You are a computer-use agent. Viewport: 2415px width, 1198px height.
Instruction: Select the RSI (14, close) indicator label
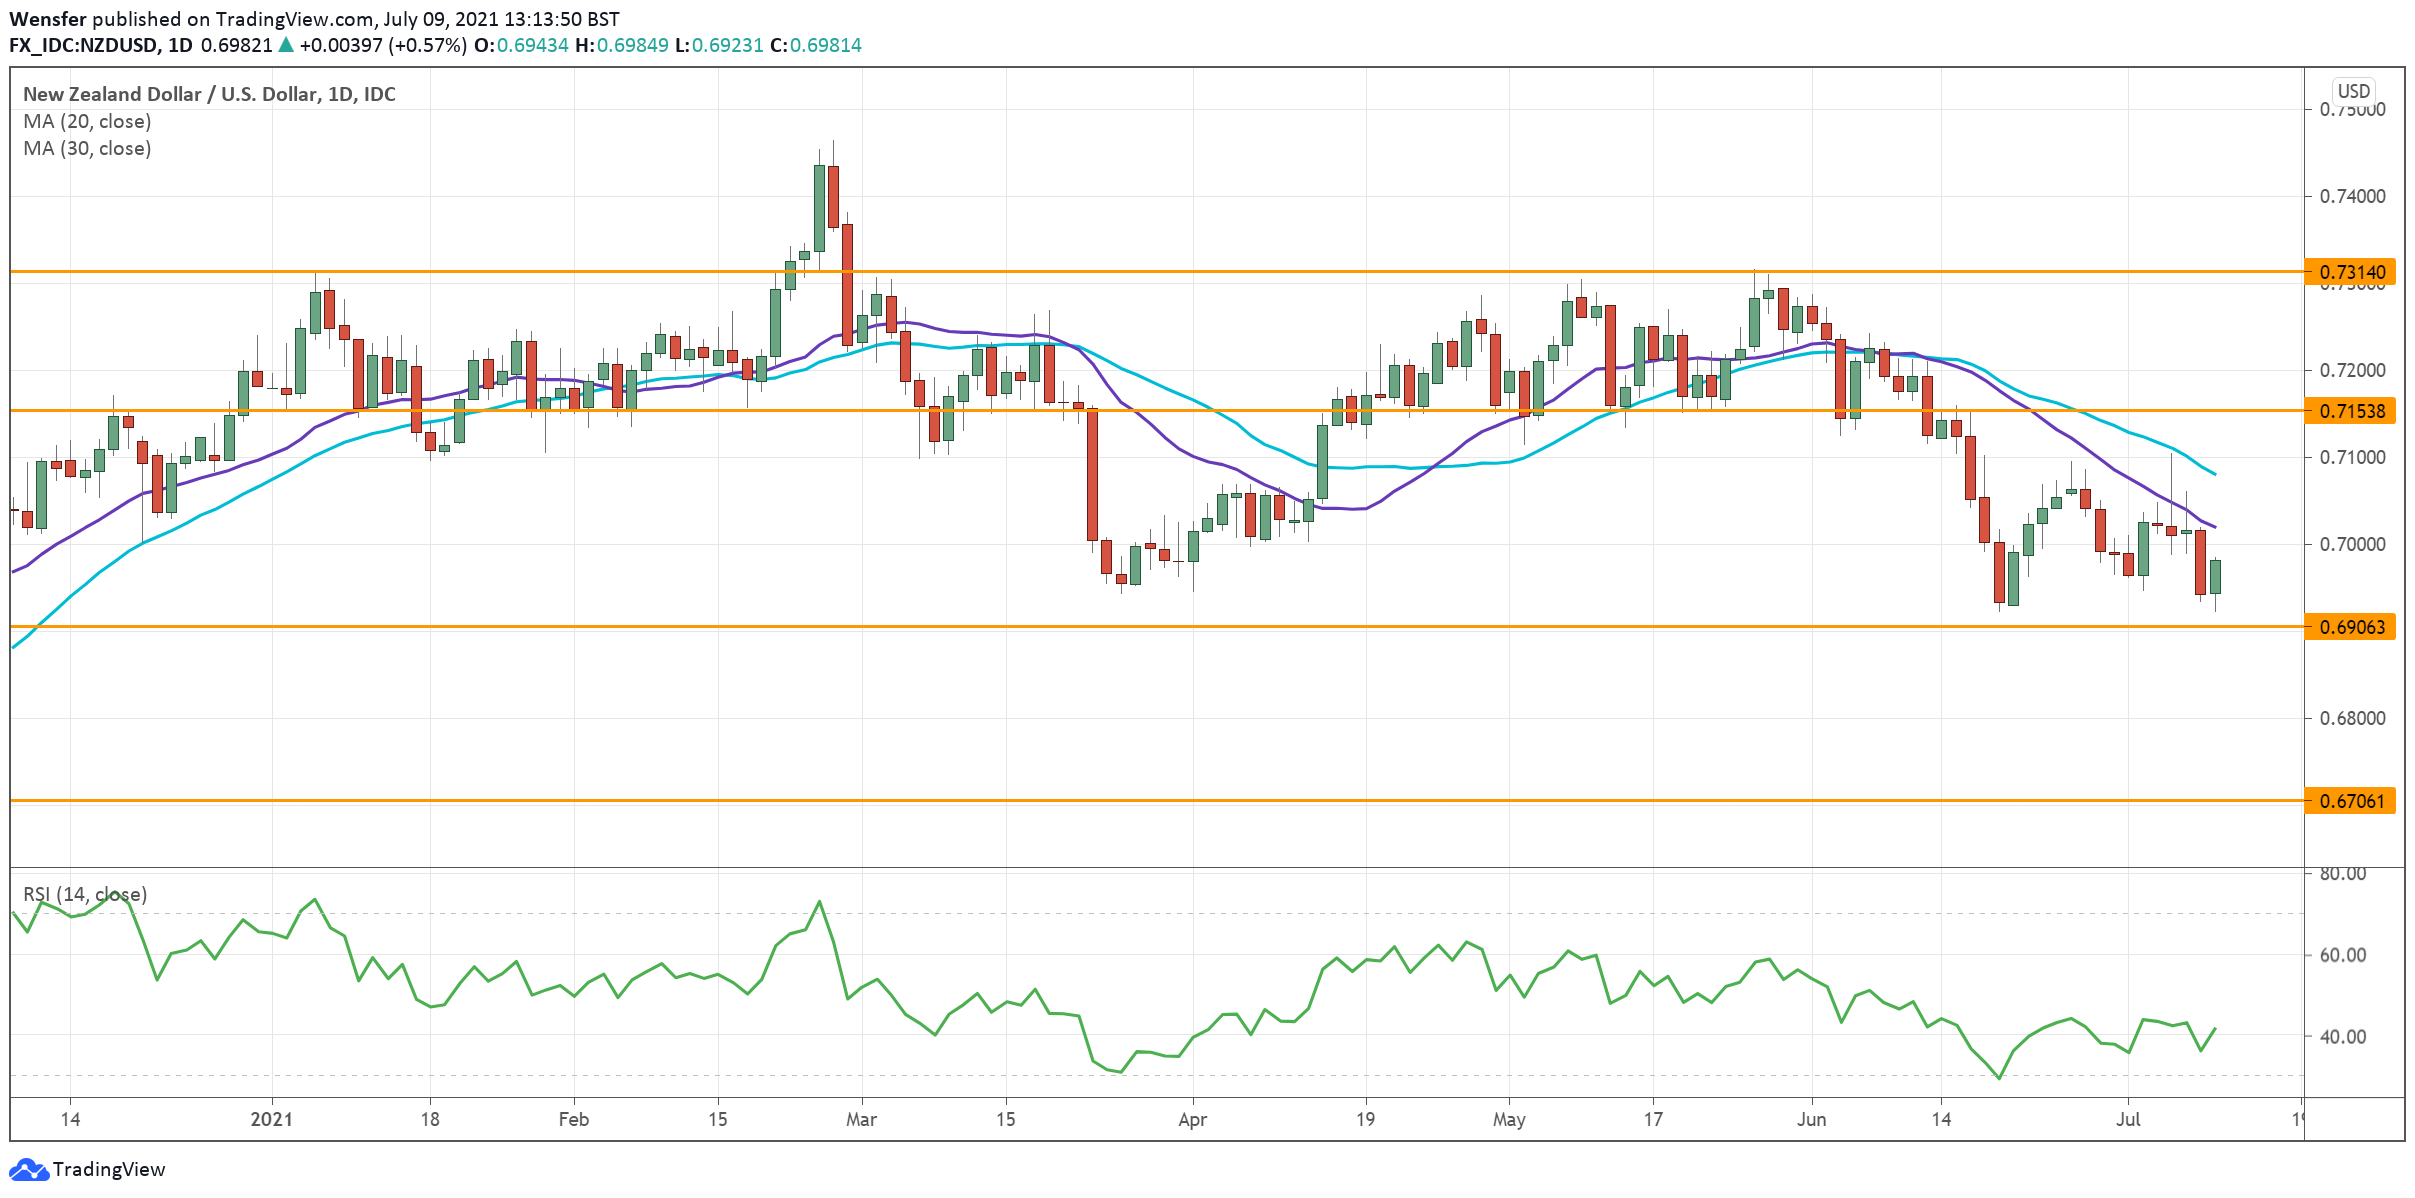click(85, 894)
